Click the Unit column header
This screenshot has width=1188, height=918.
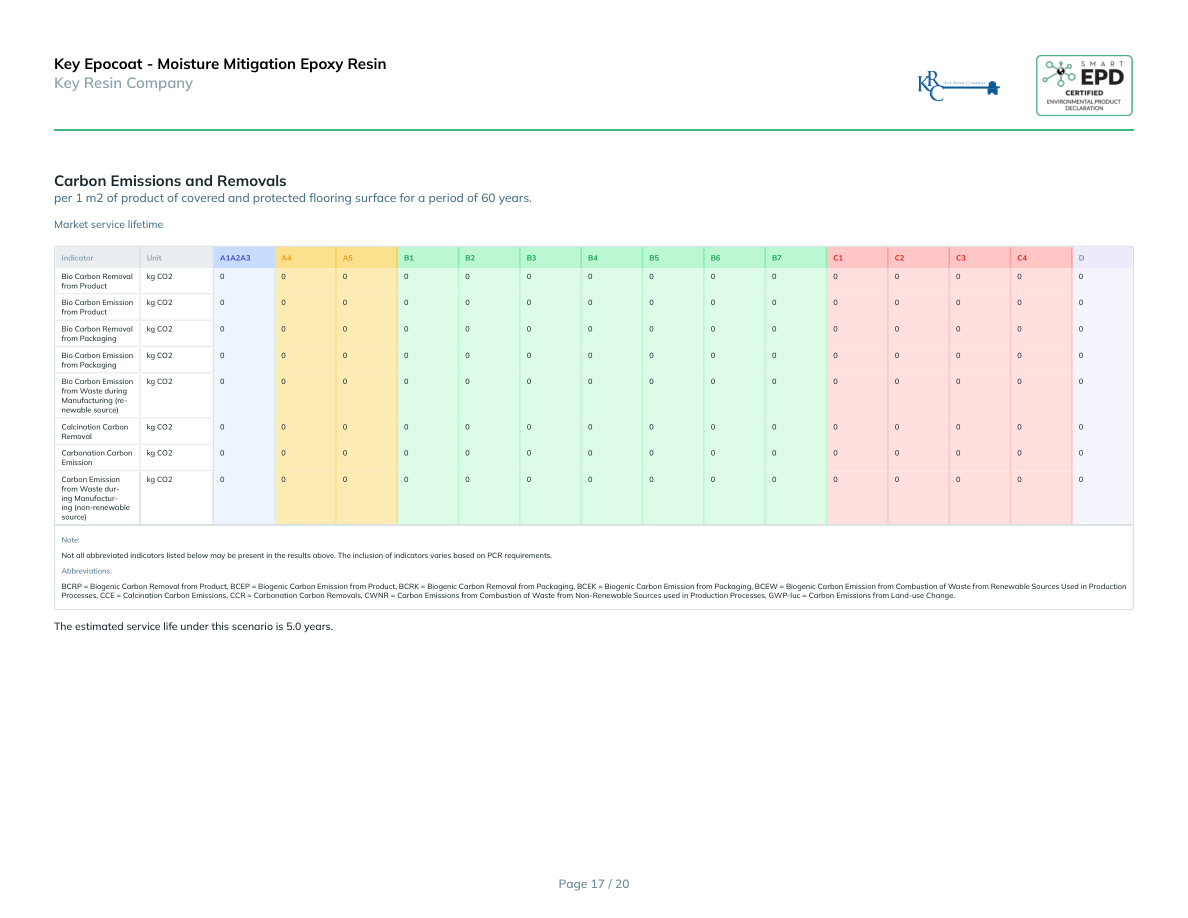(x=154, y=258)
